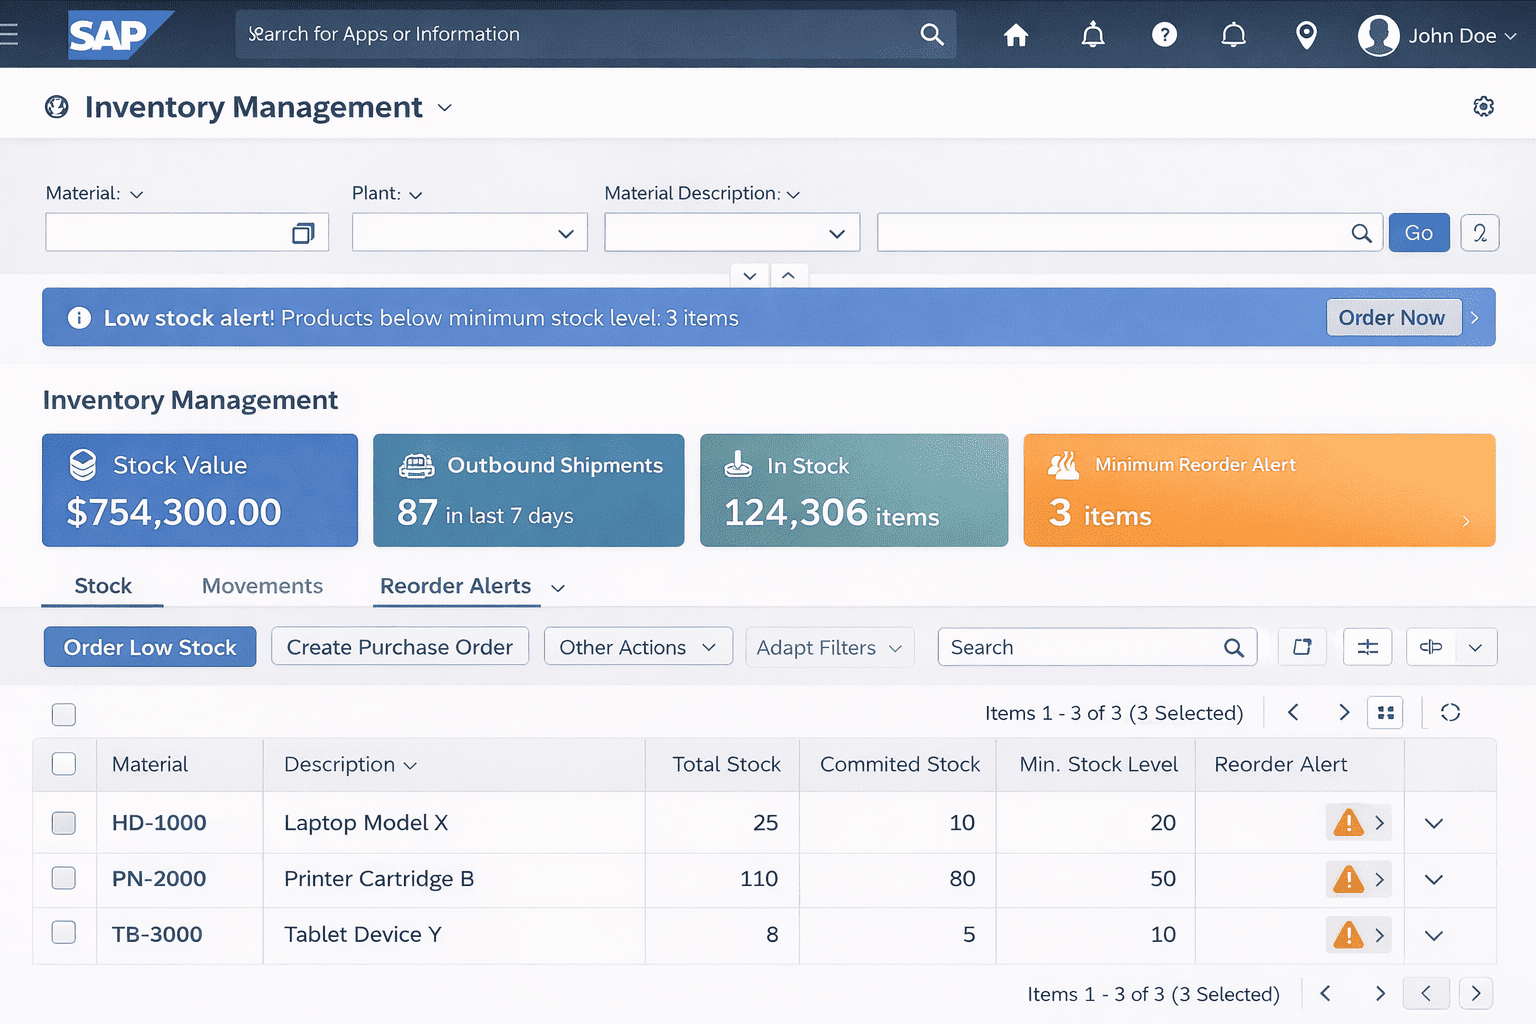Image resolution: width=1536 pixels, height=1024 pixels.
Task: Open the Home icon in top navigation
Action: point(1015,34)
